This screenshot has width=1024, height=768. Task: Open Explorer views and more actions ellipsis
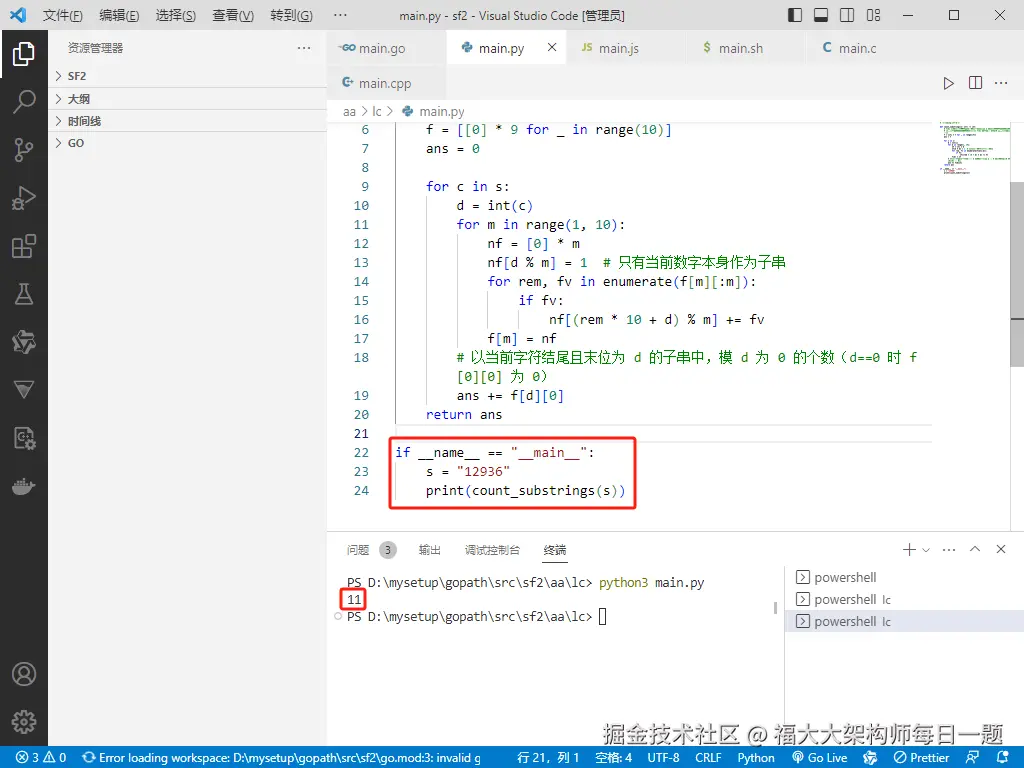[x=304, y=48]
